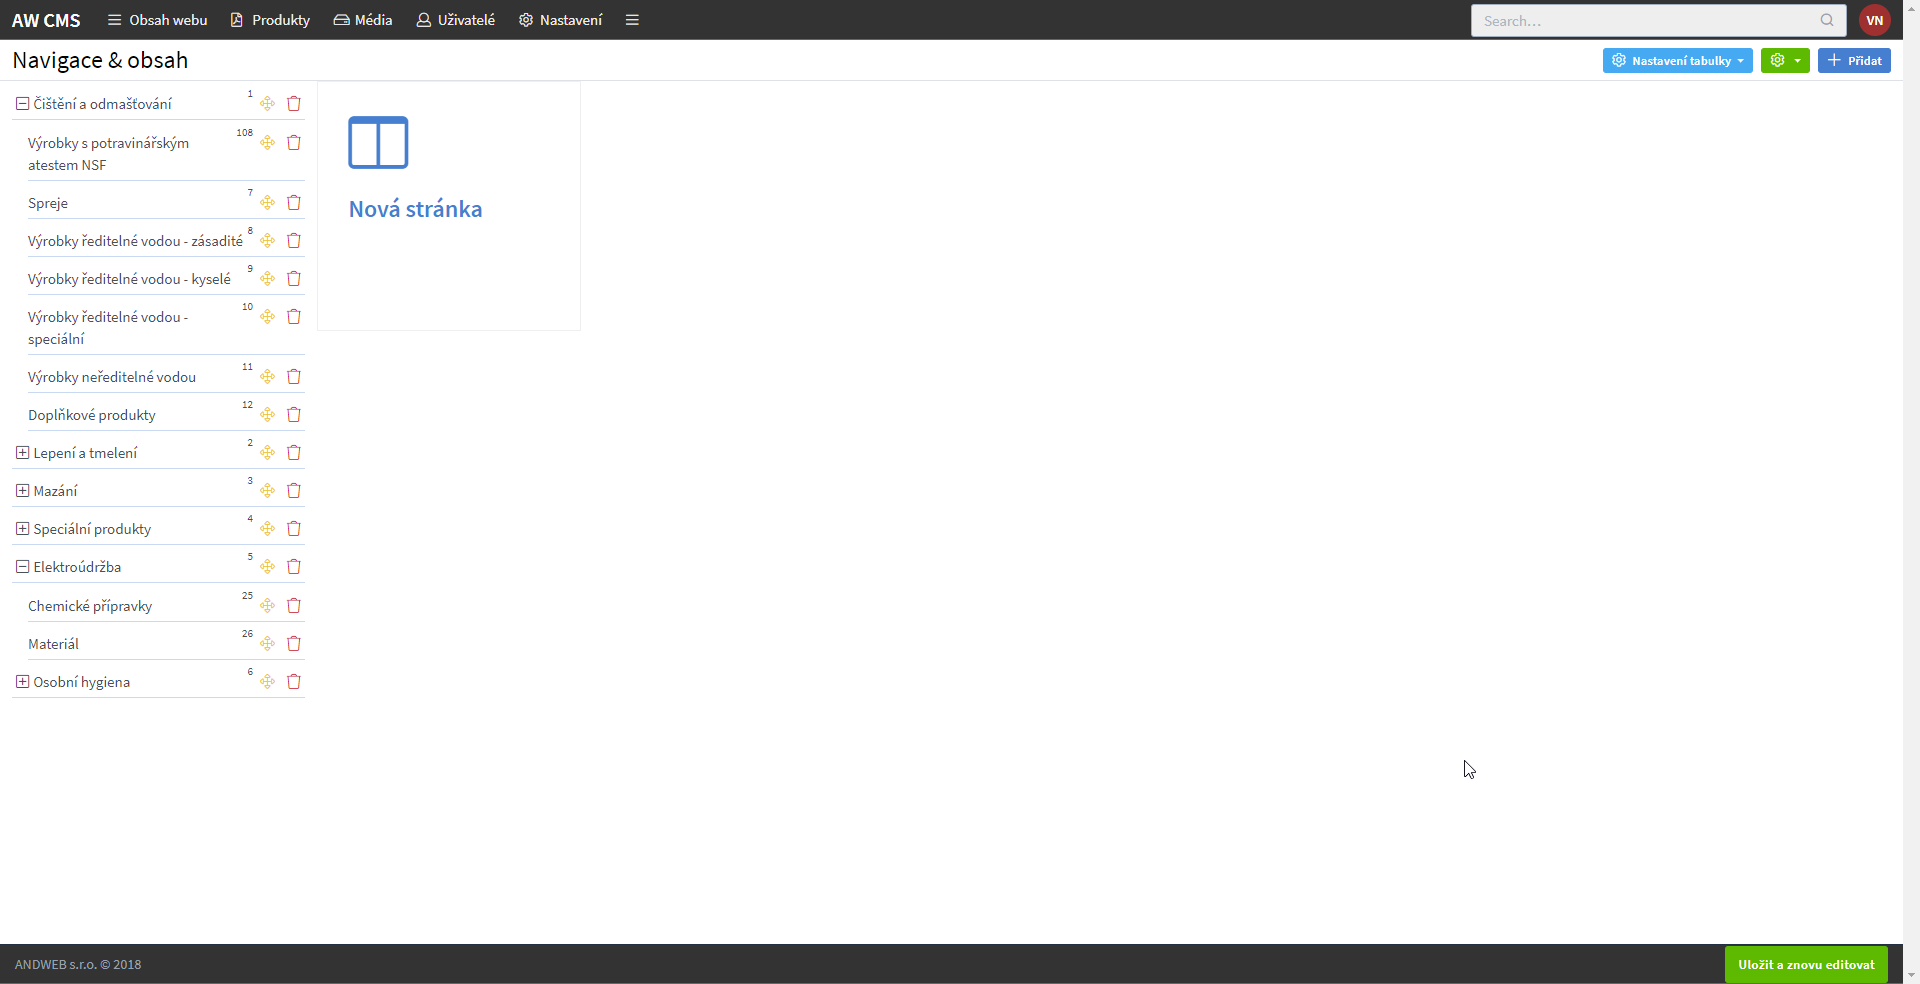
Task: Click Uložit a znovu editovat
Action: [1806, 964]
